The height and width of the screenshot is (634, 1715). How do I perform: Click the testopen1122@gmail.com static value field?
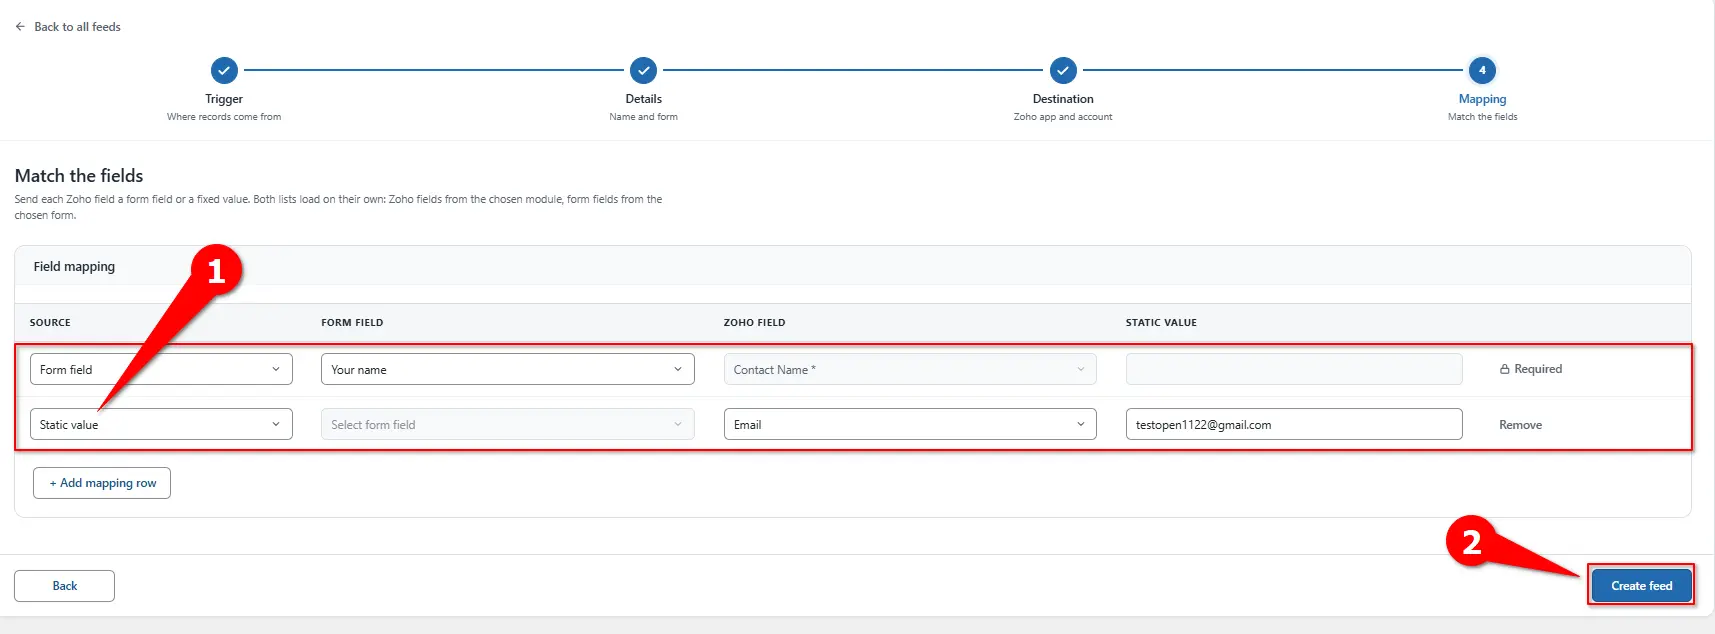1294,424
